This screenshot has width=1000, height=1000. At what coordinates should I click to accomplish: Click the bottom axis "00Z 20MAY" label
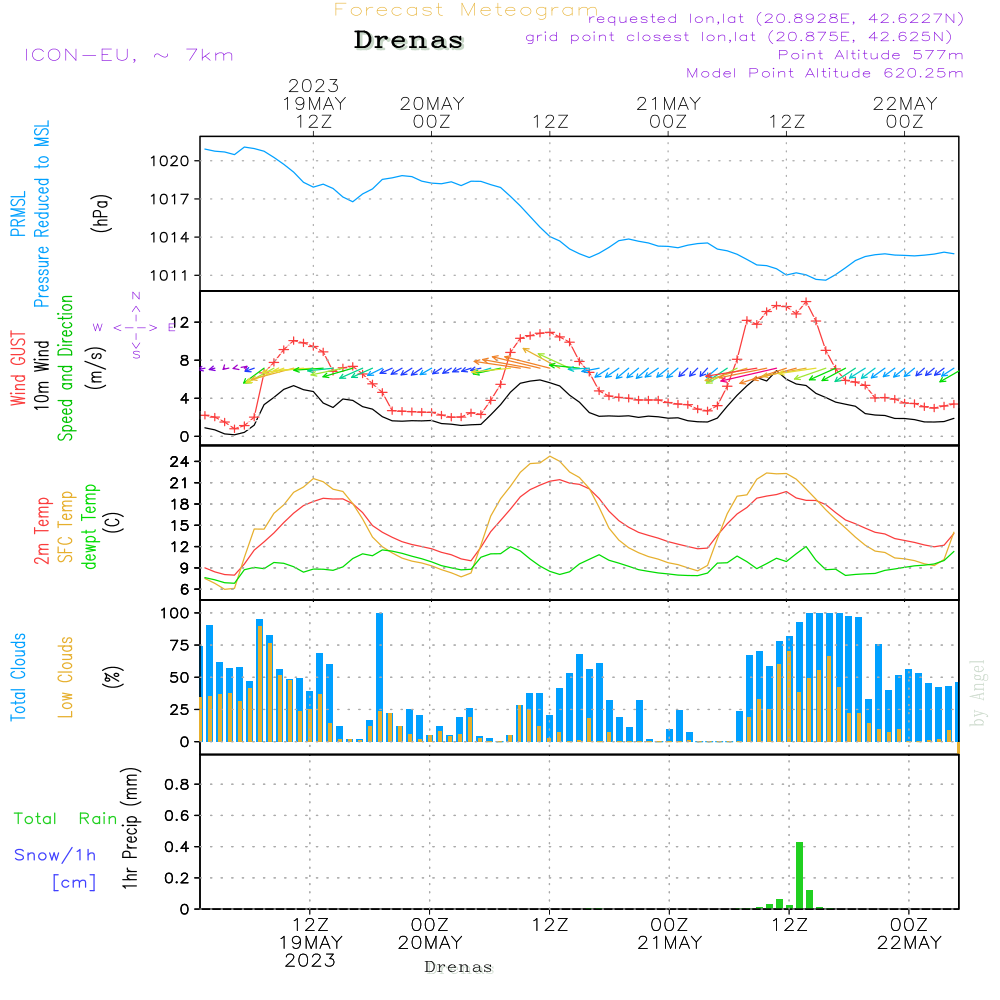pyautogui.click(x=430, y=934)
